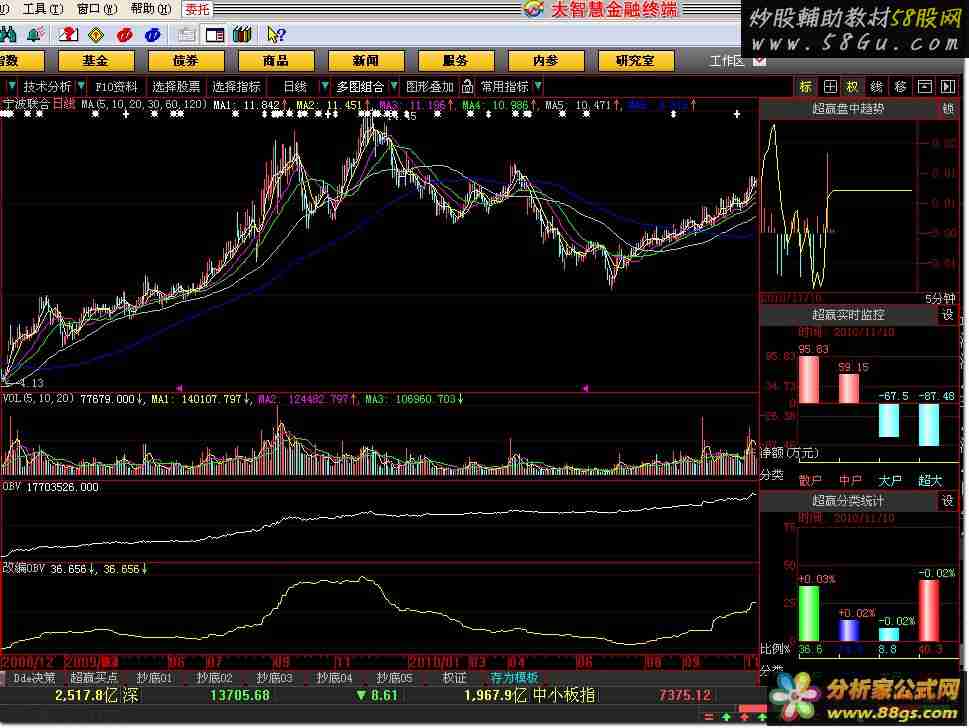Click the help cursor question mark icon
This screenshot has width=969, height=728.
[275, 35]
